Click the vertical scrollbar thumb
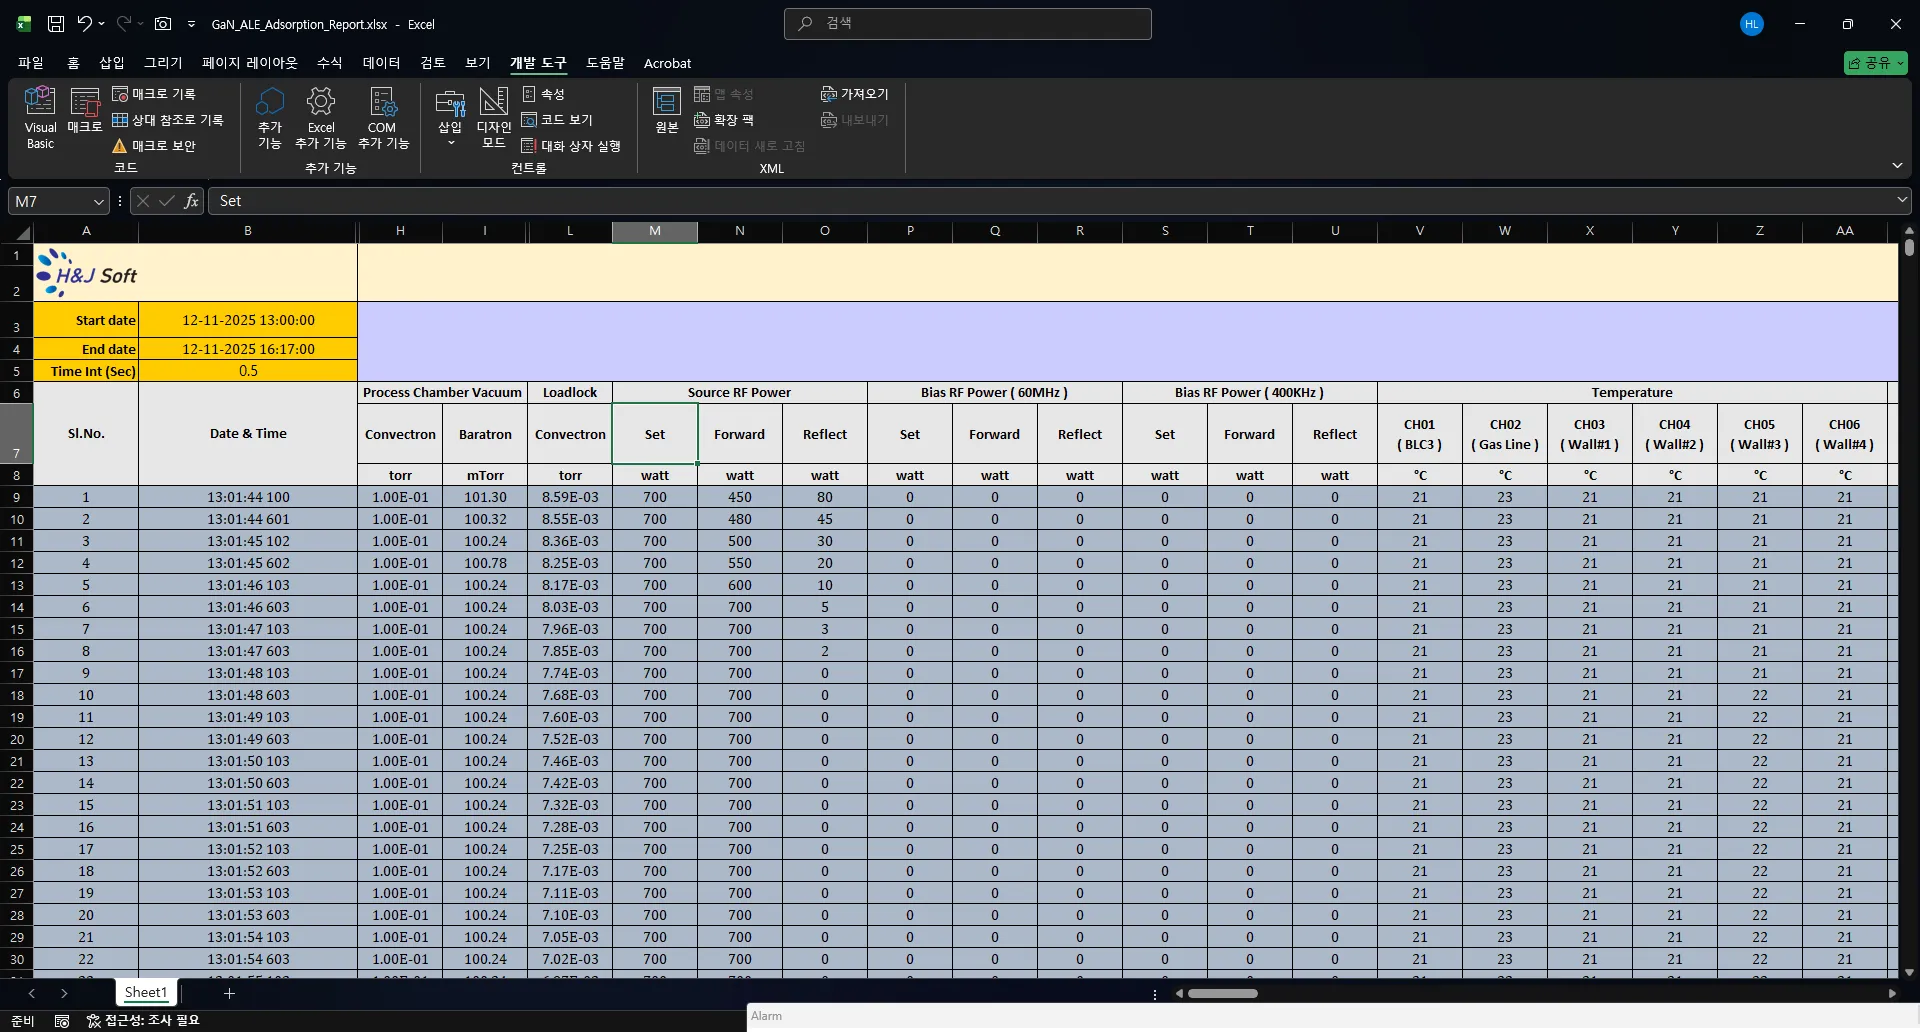This screenshot has width=1920, height=1032. (1909, 247)
